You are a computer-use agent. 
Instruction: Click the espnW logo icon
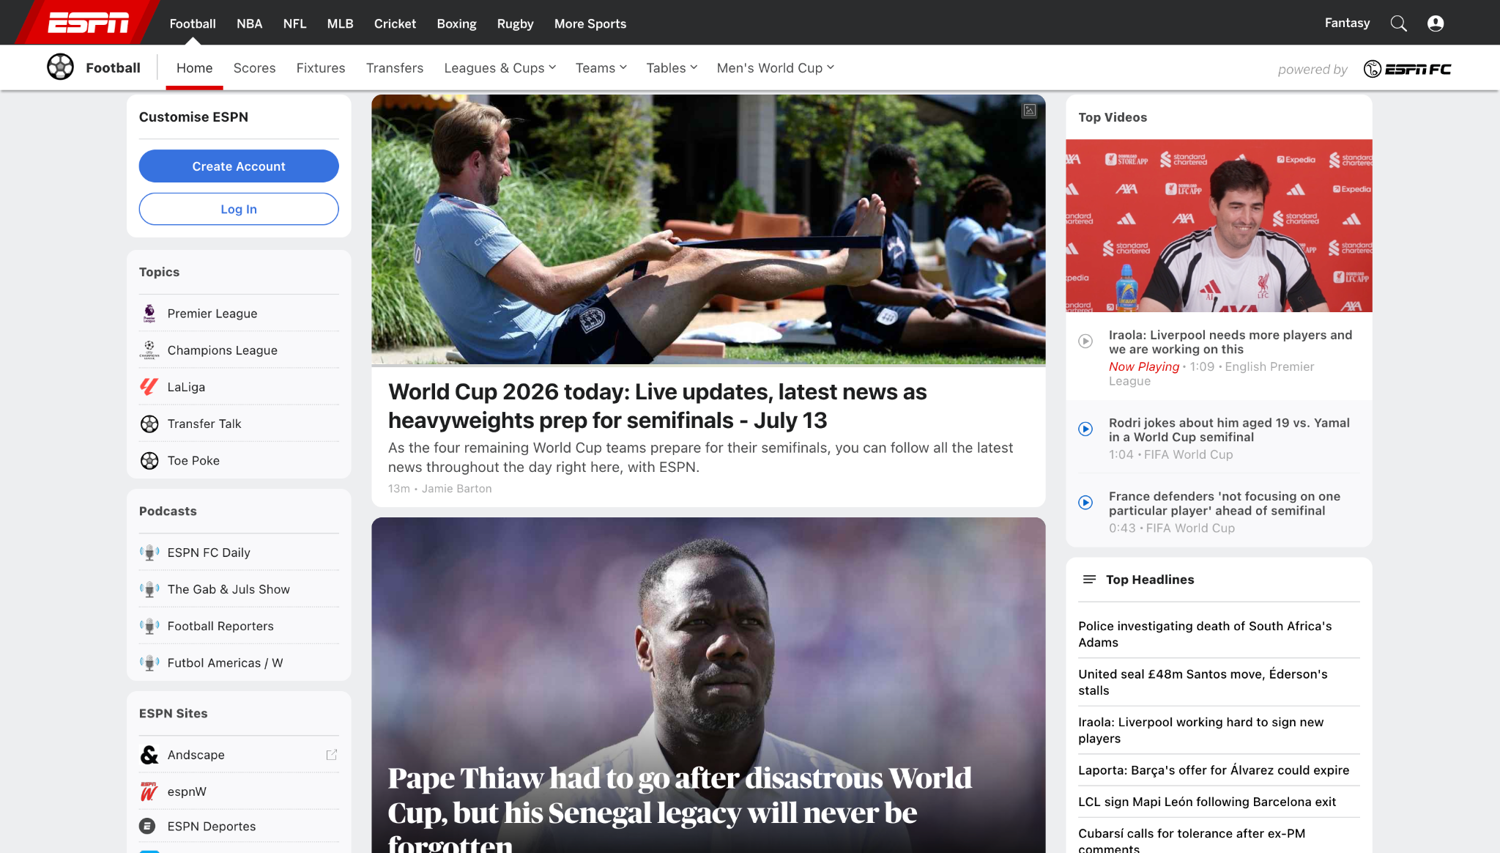click(149, 791)
